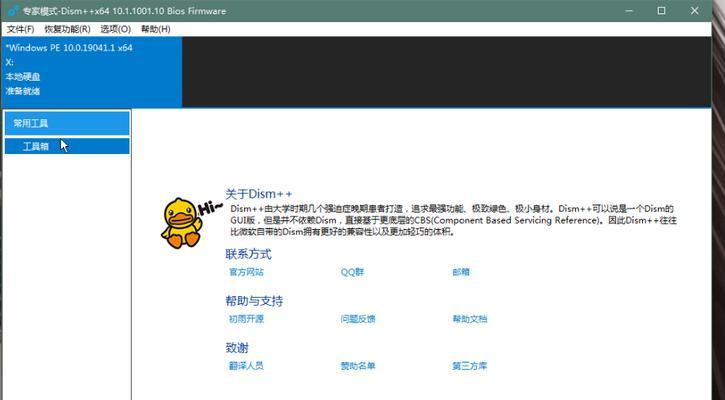Open the 翻译人员 credits link
This screenshot has width=725, height=400.
pyautogui.click(x=246, y=366)
